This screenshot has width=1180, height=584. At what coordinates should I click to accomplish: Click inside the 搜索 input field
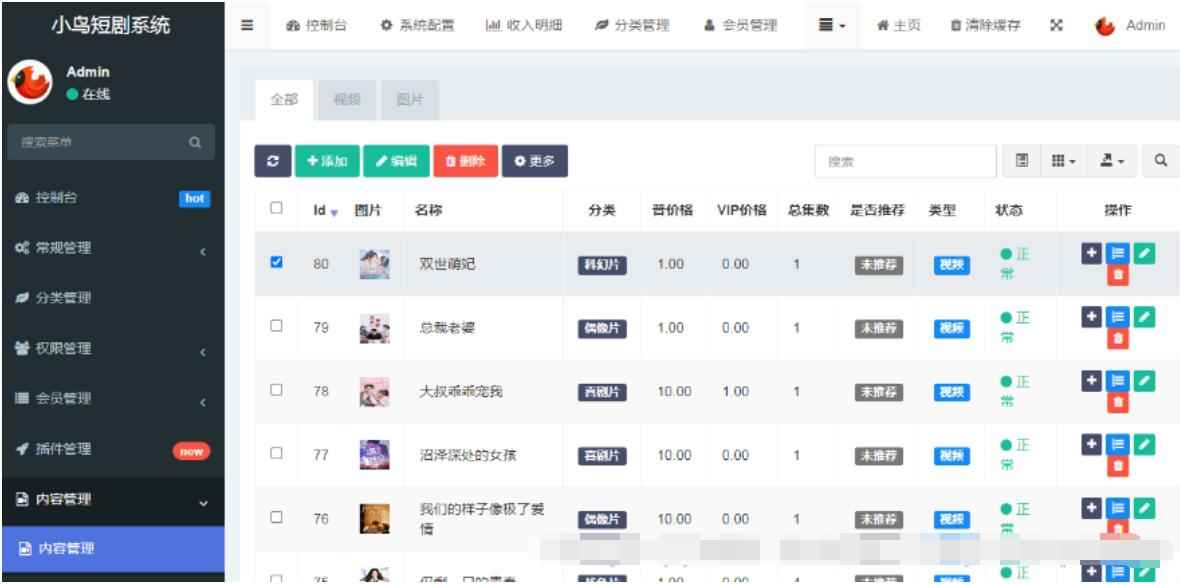coord(905,161)
